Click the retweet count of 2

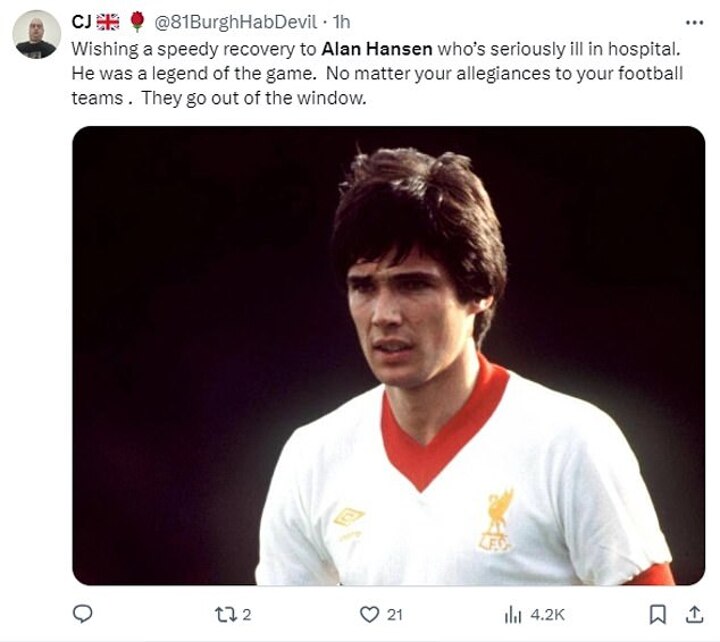tap(245, 614)
